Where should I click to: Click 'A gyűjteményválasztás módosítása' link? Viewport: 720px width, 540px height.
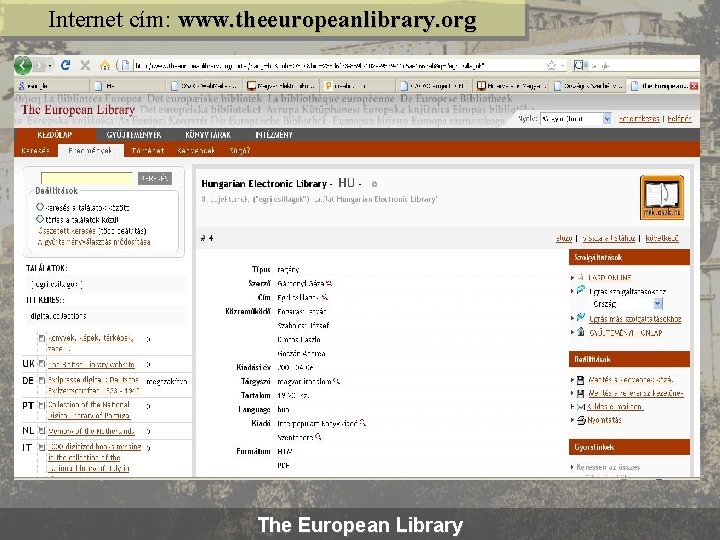(x=94, y=242)
